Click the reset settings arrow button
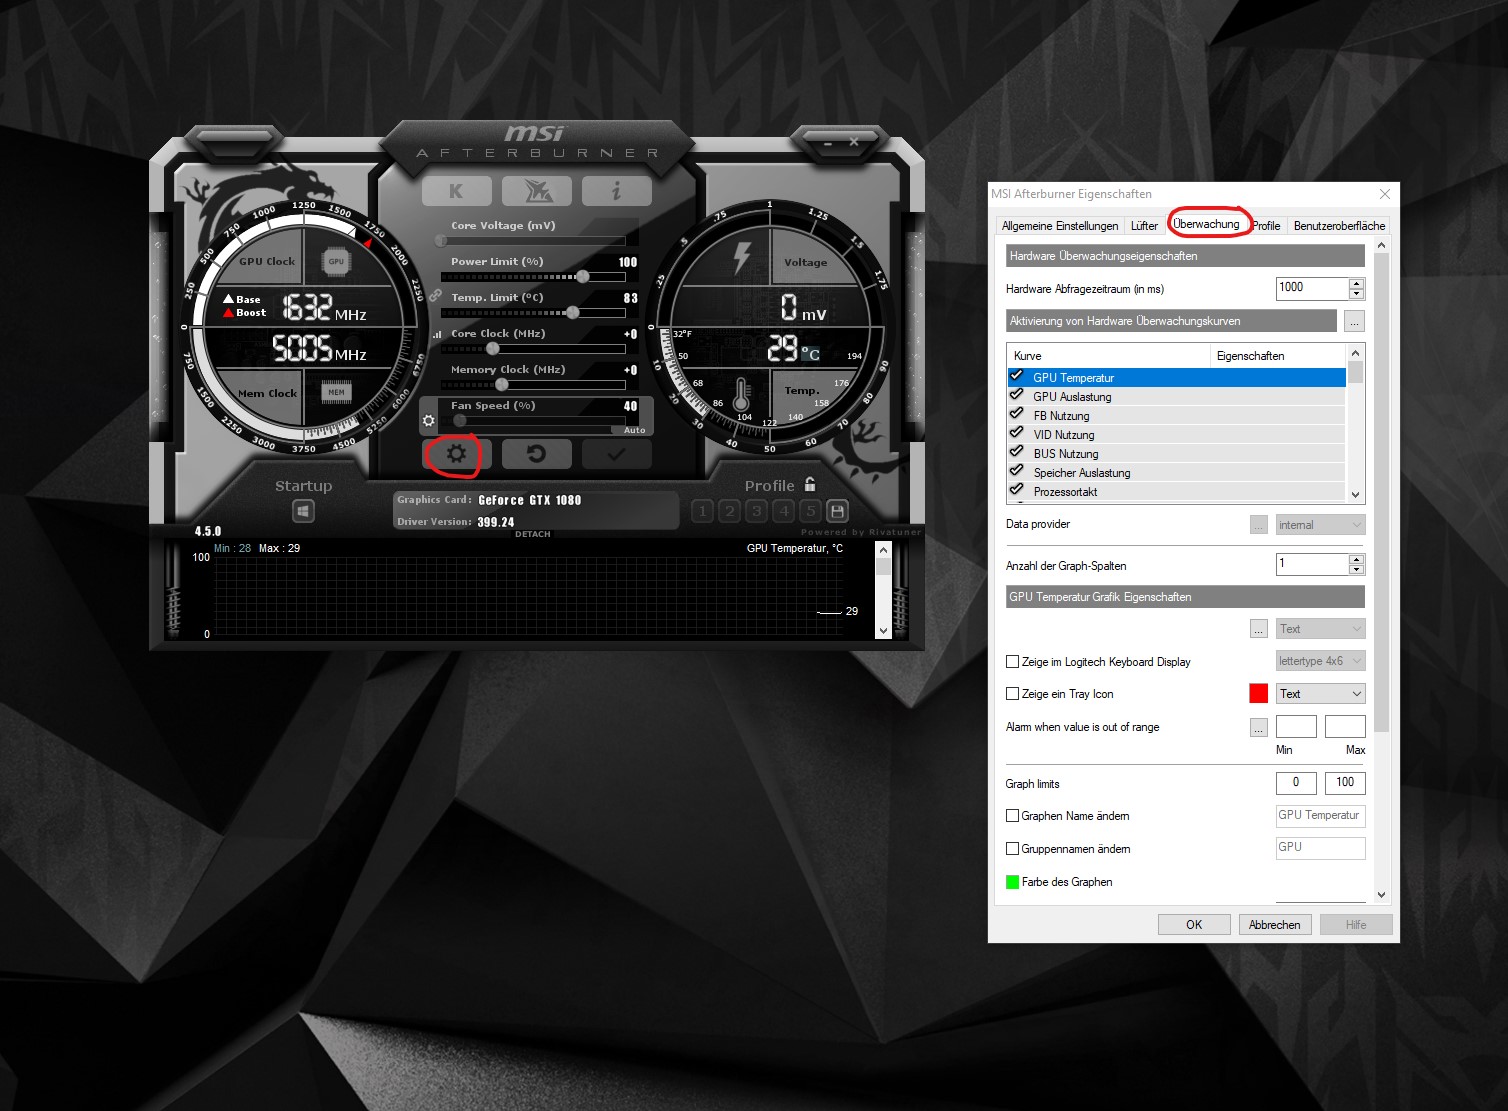 point(536,454)
